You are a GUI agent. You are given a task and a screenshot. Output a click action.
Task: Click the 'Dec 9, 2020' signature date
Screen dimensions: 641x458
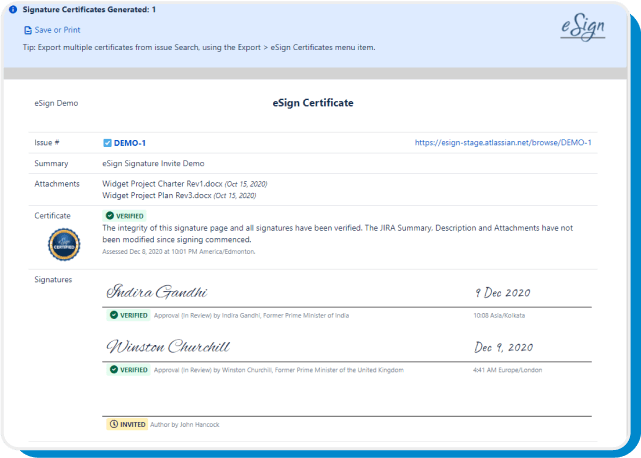click(x=503, y=347)
